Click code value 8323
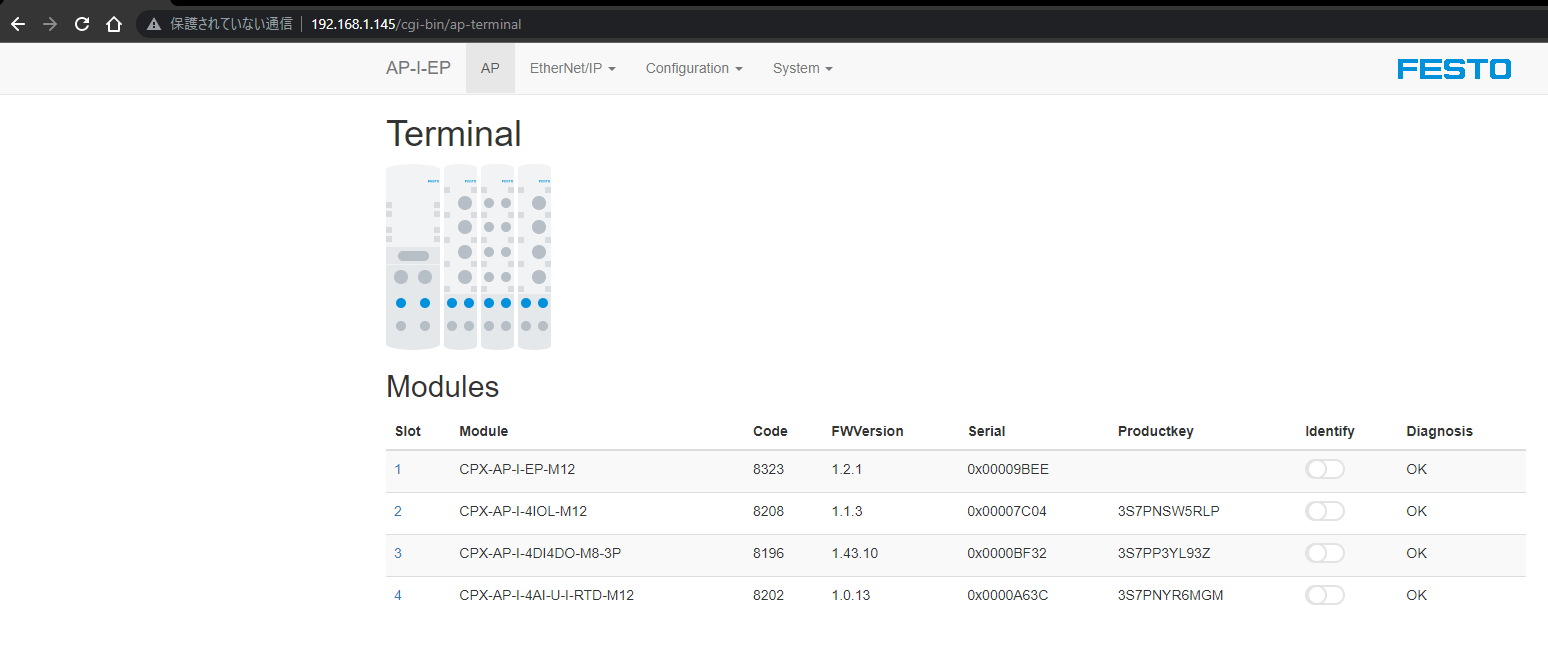Screen dimensions: 1548x659 tap(769, 469)
